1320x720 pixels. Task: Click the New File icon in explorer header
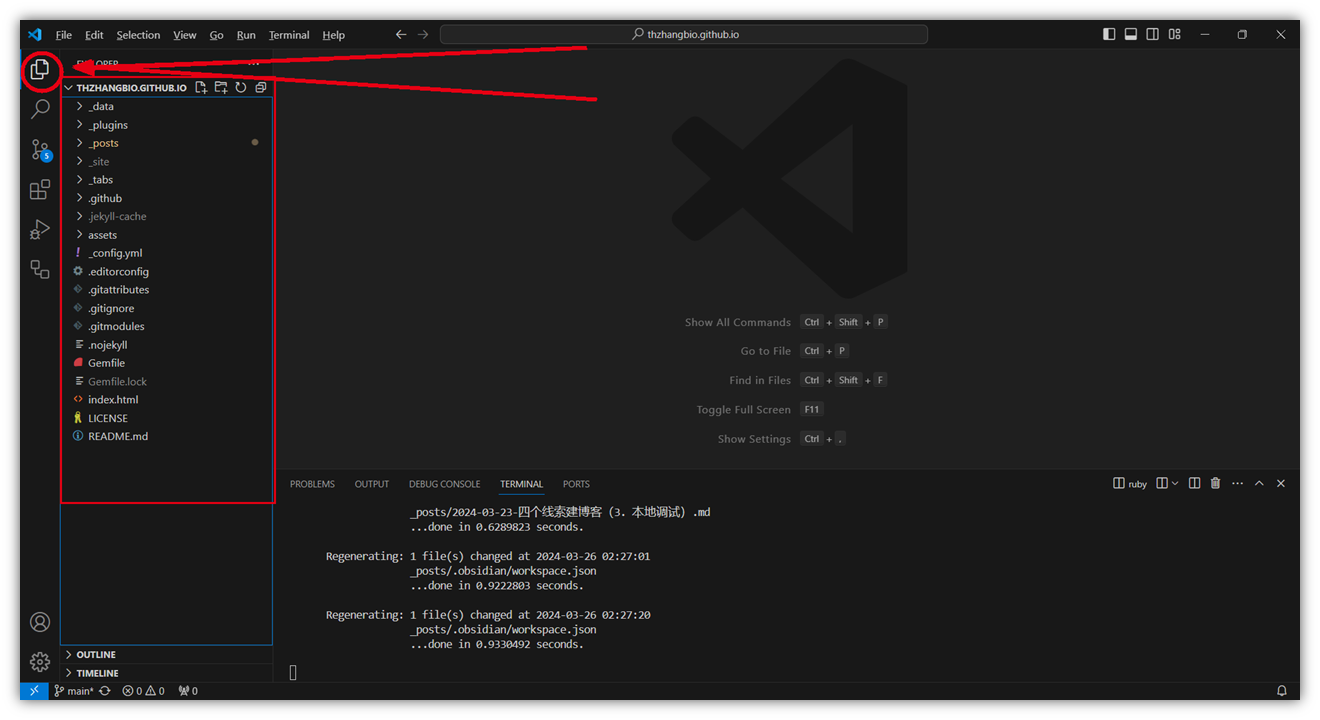[201, 88]
